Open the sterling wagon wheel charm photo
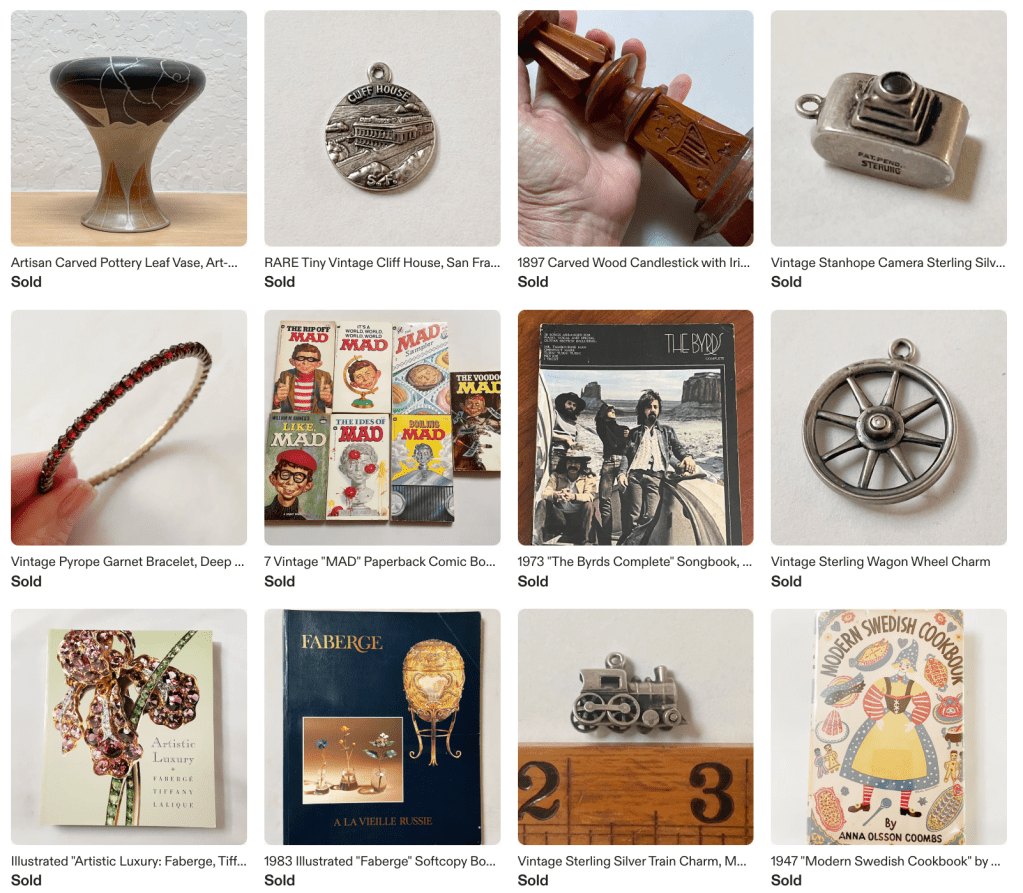Viewport: 1023px width, 893px height. 889,427
